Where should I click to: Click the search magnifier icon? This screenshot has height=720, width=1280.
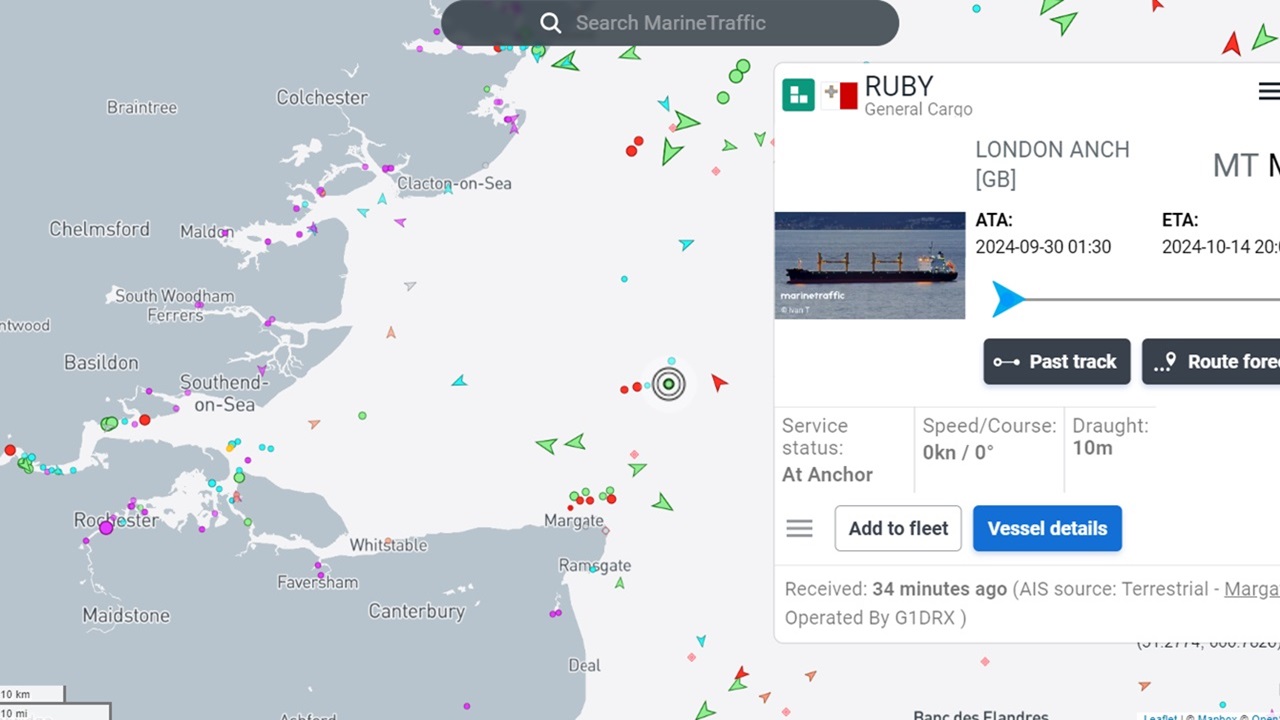[x=551, y=23]
